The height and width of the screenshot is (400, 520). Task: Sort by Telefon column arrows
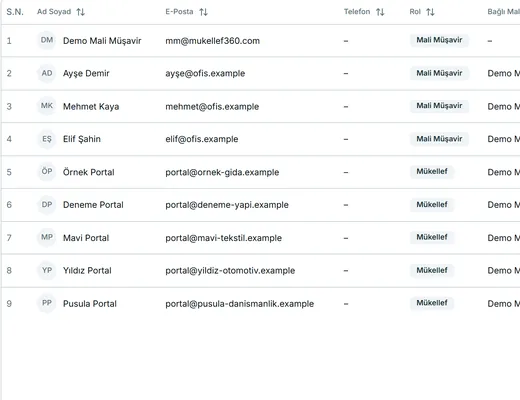coord(380,12)
